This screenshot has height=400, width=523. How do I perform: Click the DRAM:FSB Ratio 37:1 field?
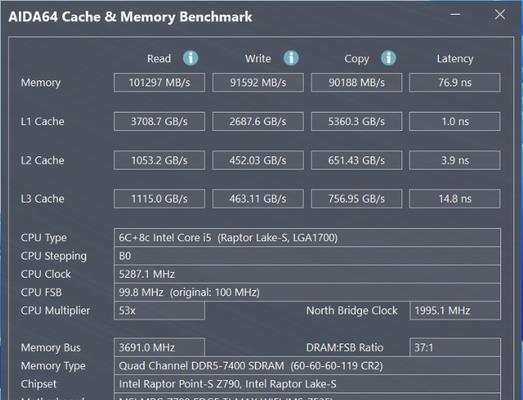[x=455, y=347]
